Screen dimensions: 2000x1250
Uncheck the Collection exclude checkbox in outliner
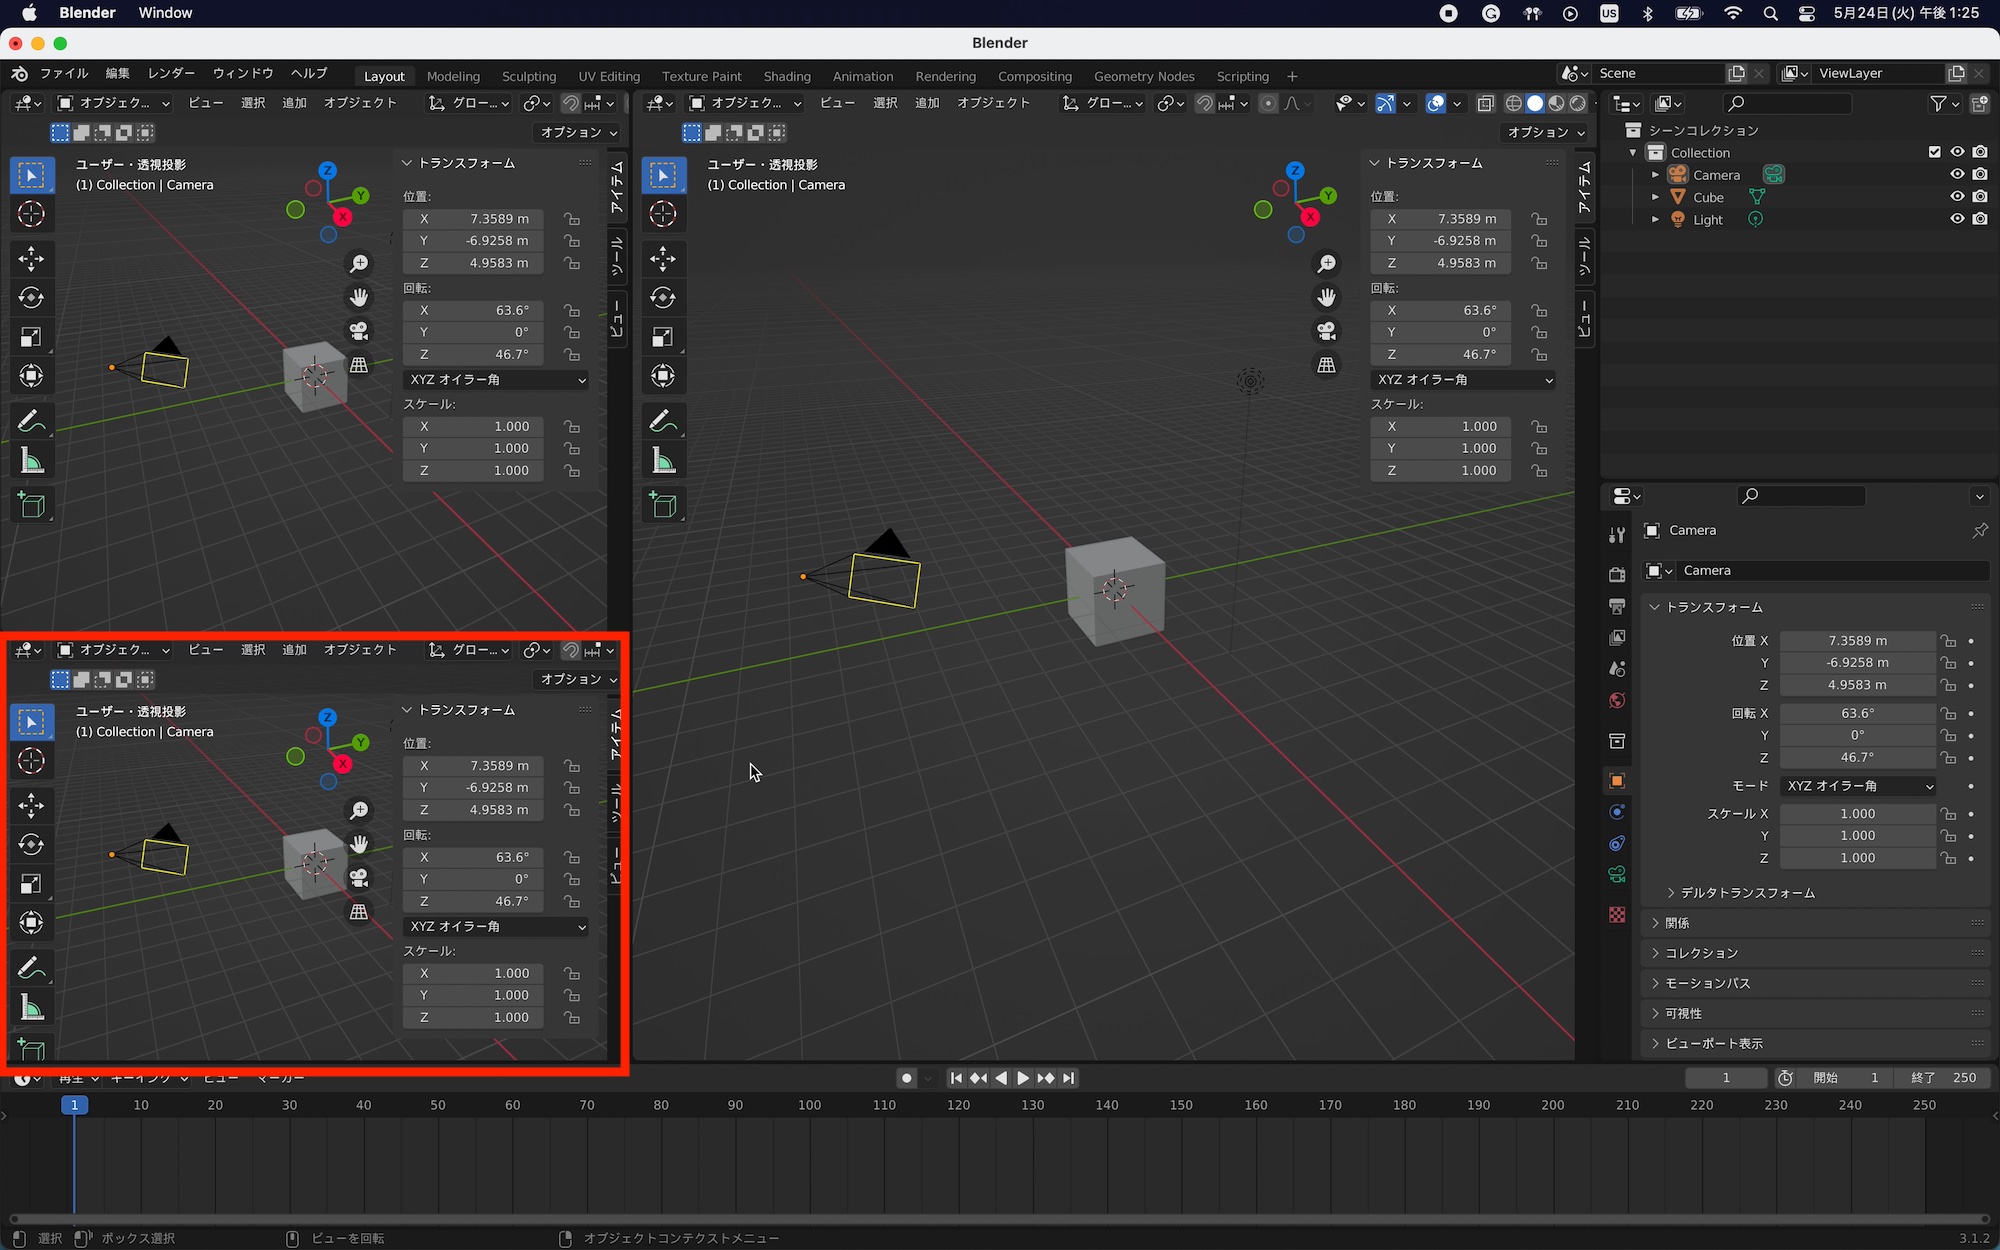pyautogui.click(x=1934, y=152)
